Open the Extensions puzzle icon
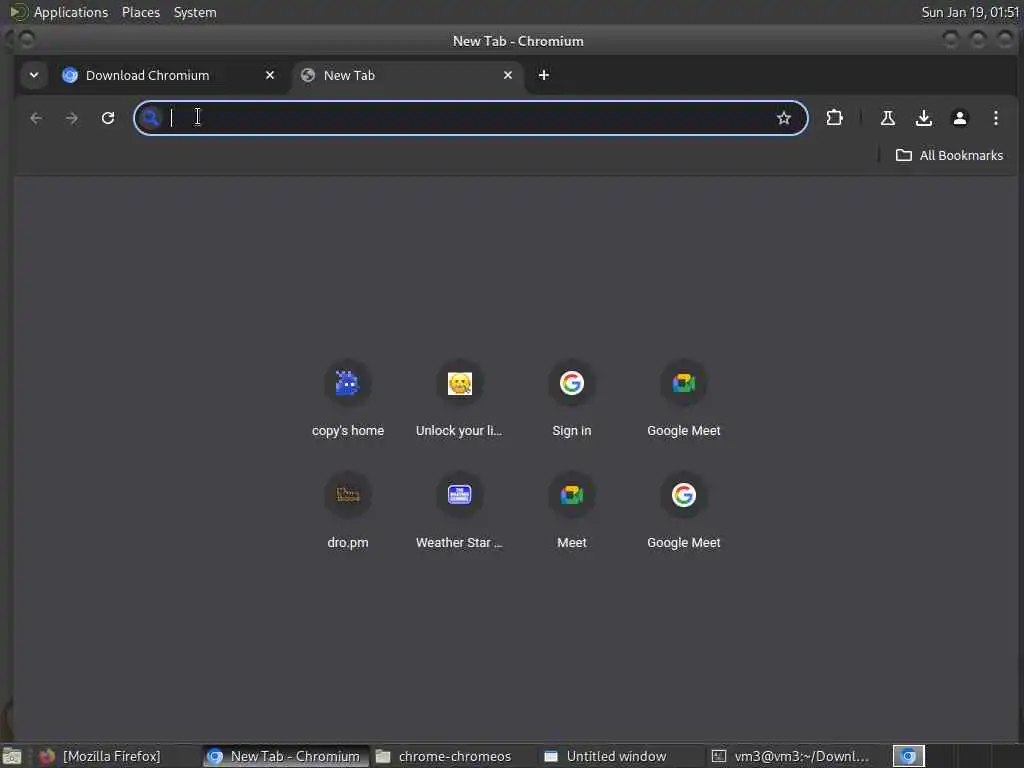This screenshot has width=1024, height=768. 834,118
